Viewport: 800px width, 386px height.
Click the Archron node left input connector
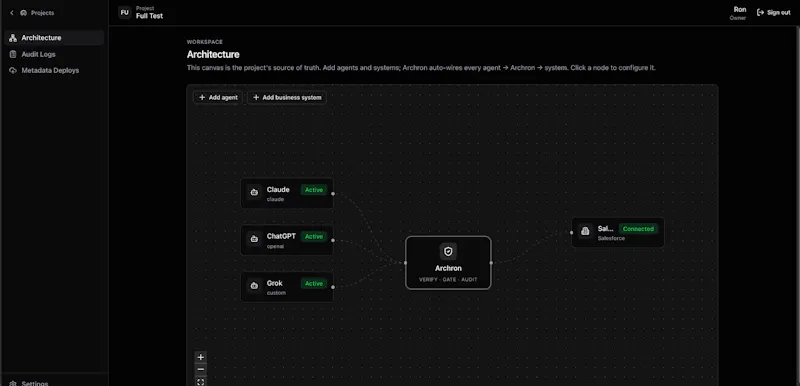406,263
